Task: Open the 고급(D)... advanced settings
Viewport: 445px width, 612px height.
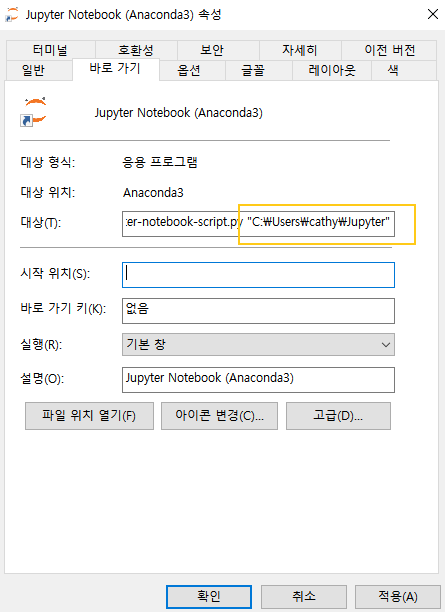Action: 338,416
